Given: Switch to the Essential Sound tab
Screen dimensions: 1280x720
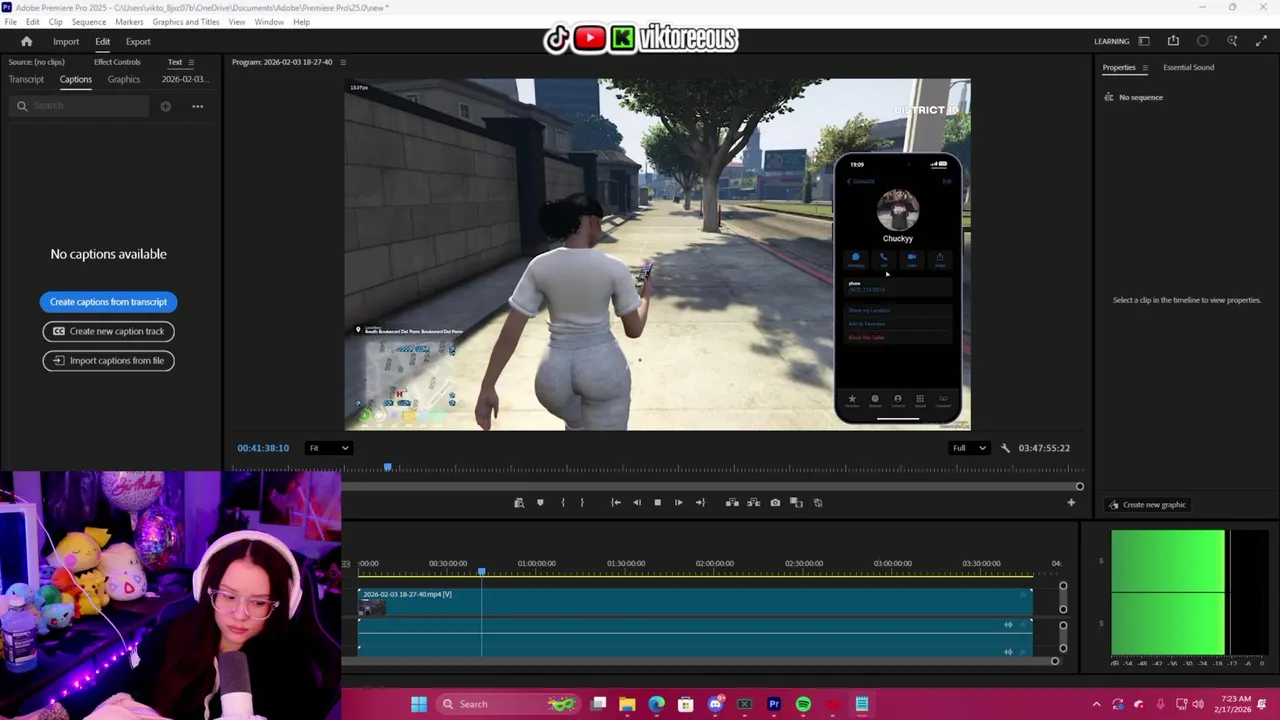Looking at the screenshot, I should (x=1188, y=67).
